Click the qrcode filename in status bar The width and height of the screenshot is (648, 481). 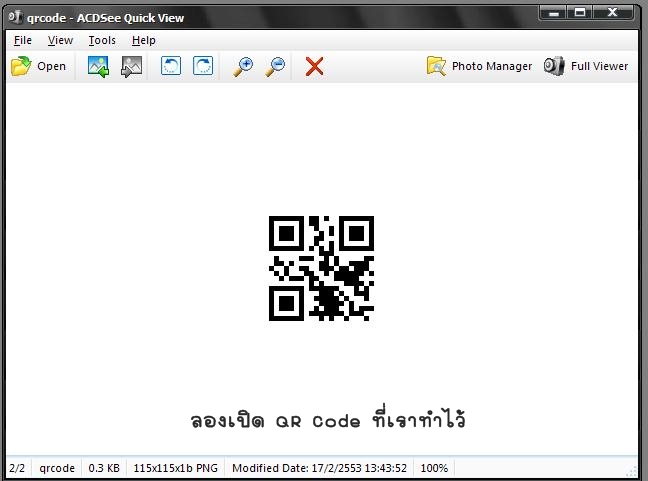(57, 468)
